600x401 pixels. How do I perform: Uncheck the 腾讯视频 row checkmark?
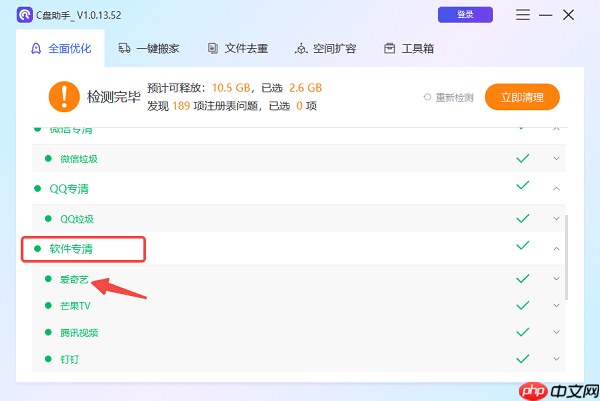tap(523, 332)
